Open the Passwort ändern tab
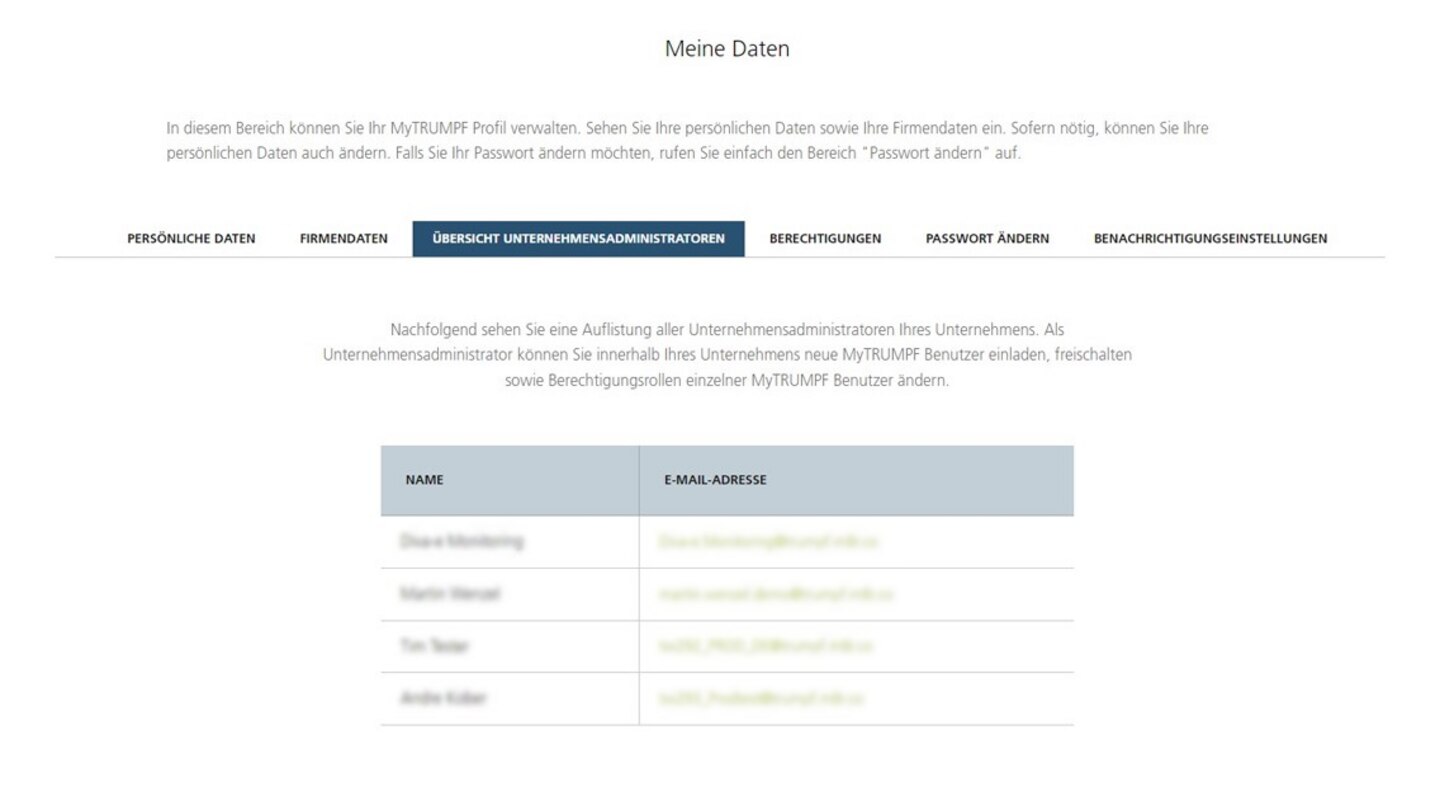This screenshot has width=1440, height=810. pyautogui.click(x=987, y=238)
